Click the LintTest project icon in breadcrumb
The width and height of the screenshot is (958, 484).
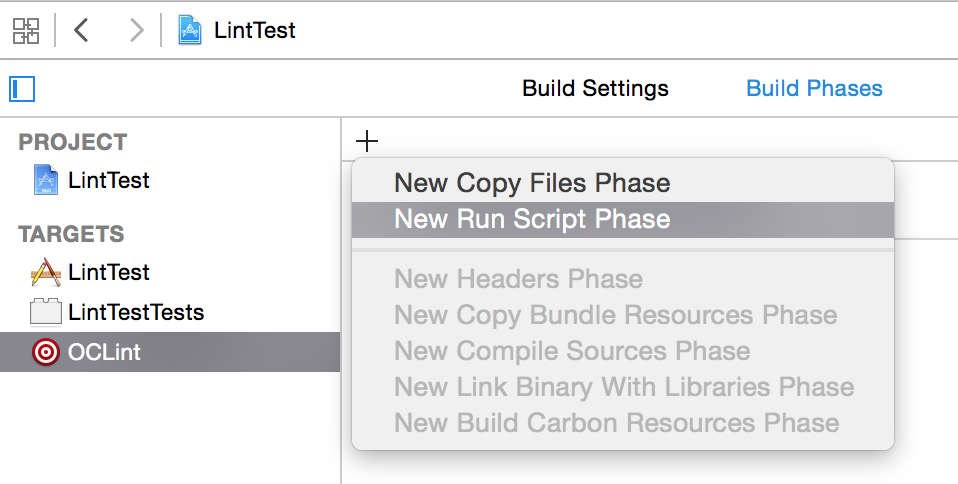tap(190, 30)
